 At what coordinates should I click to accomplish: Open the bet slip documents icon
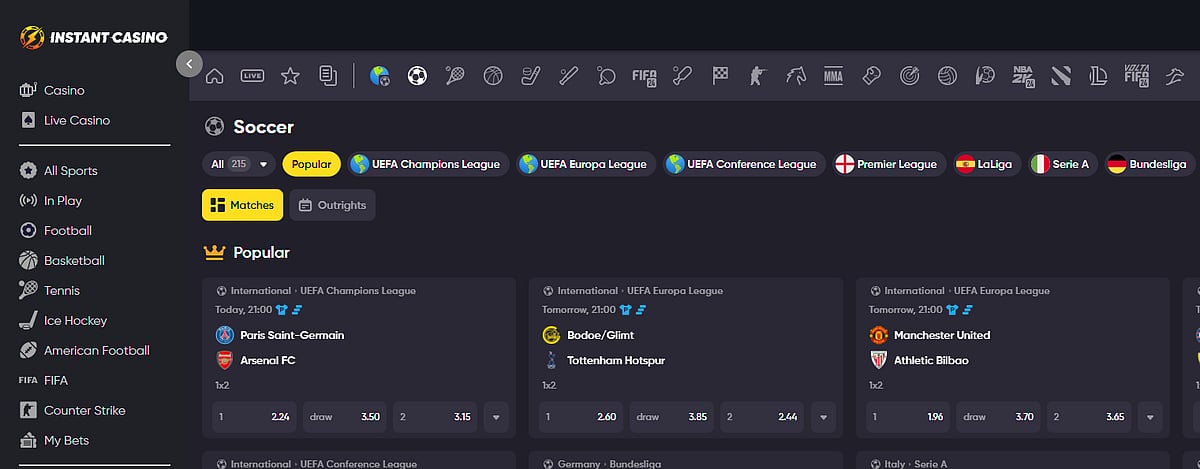(x=328, y=75)
